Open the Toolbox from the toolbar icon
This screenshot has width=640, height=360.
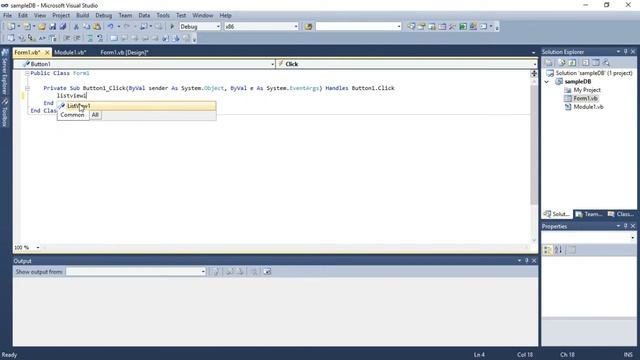(453, 27)
